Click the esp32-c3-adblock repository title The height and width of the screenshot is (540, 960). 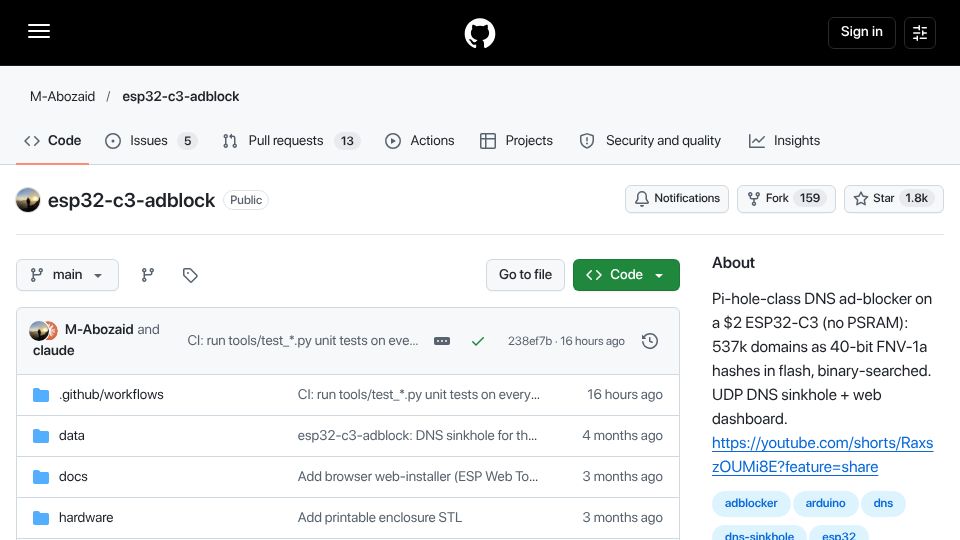[x=132, y=200]
